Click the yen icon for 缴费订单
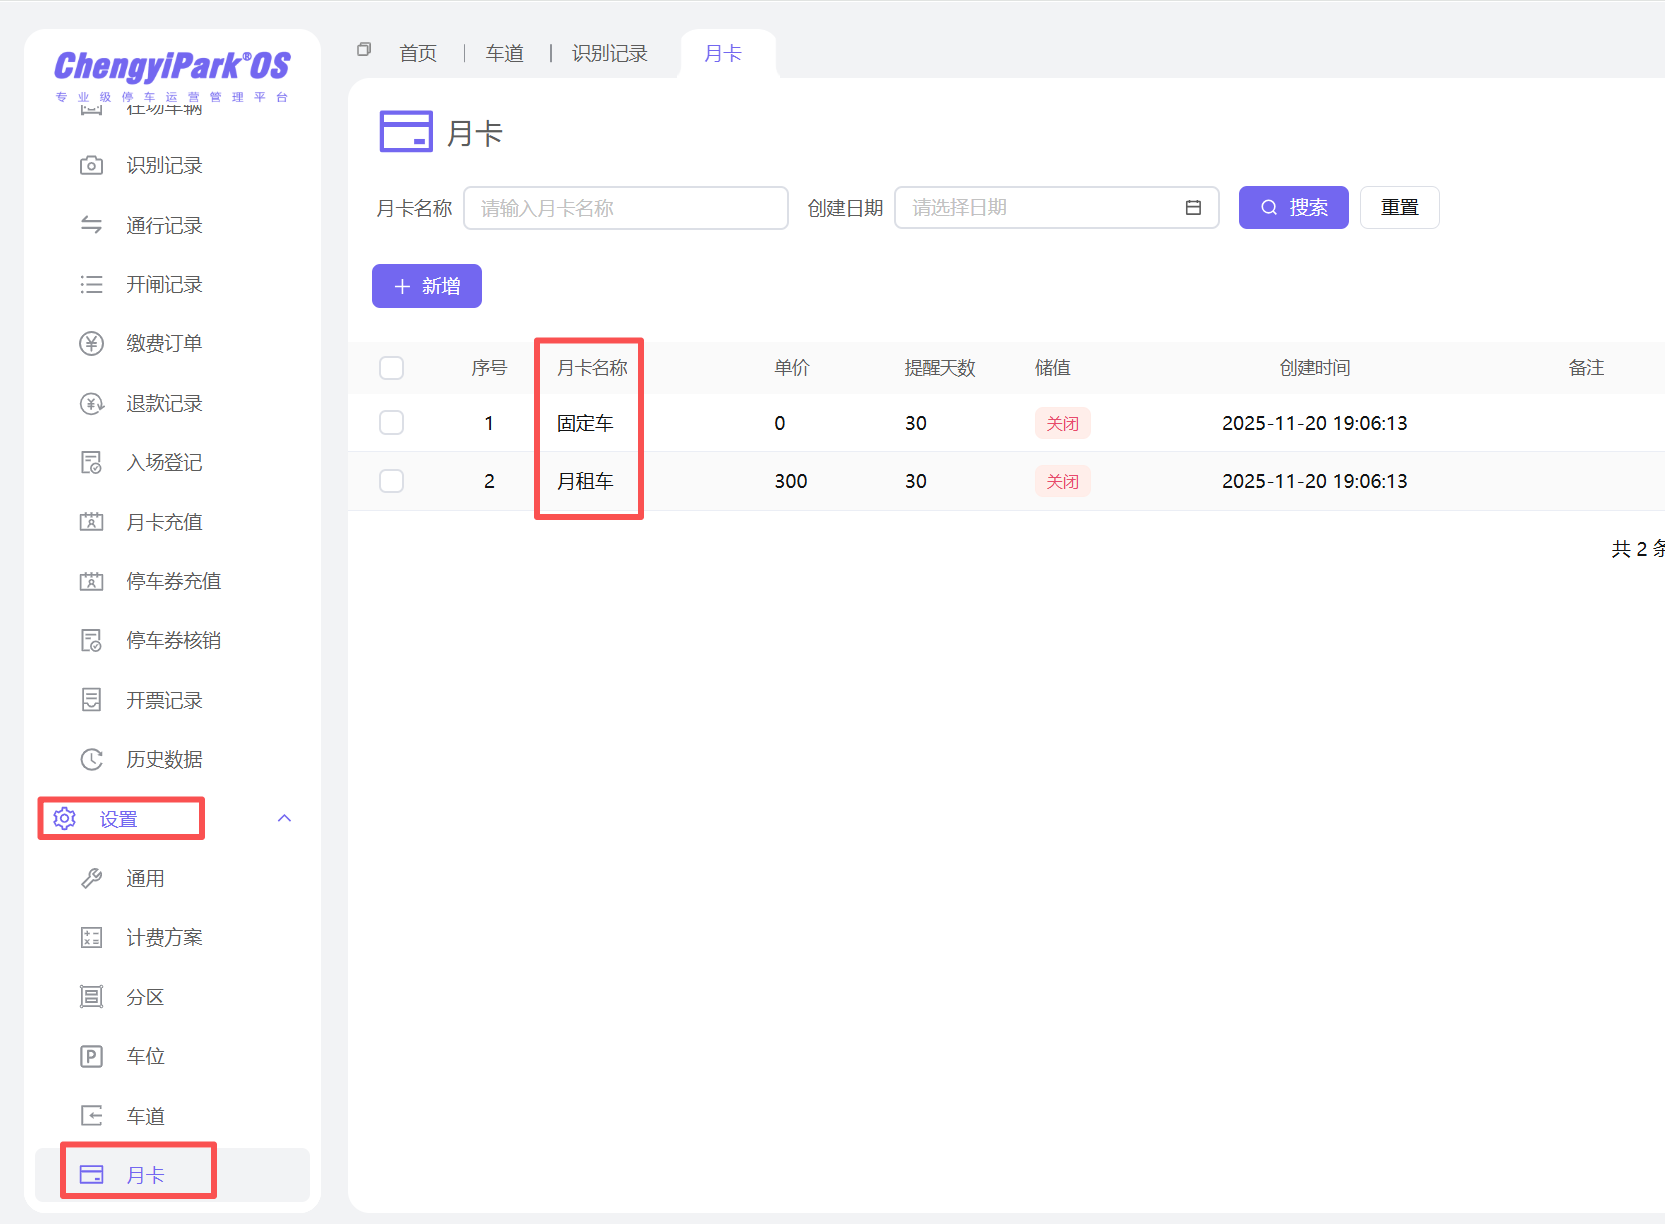 point(91,344)
